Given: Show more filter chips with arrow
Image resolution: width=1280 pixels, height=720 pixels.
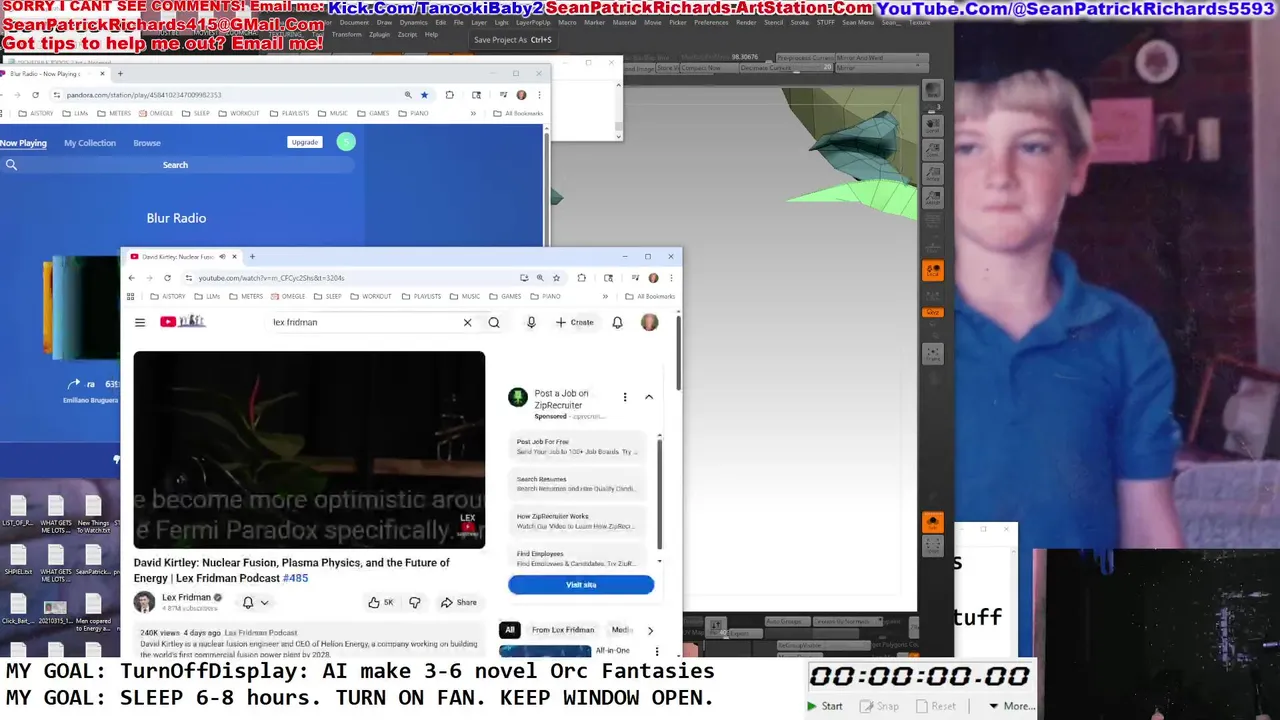Looking at the screenshot, I should click(650, 630).
